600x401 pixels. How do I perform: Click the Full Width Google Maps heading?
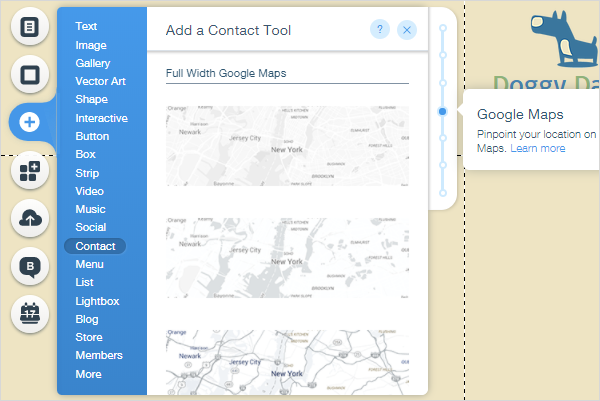click(x=226, y=73)
